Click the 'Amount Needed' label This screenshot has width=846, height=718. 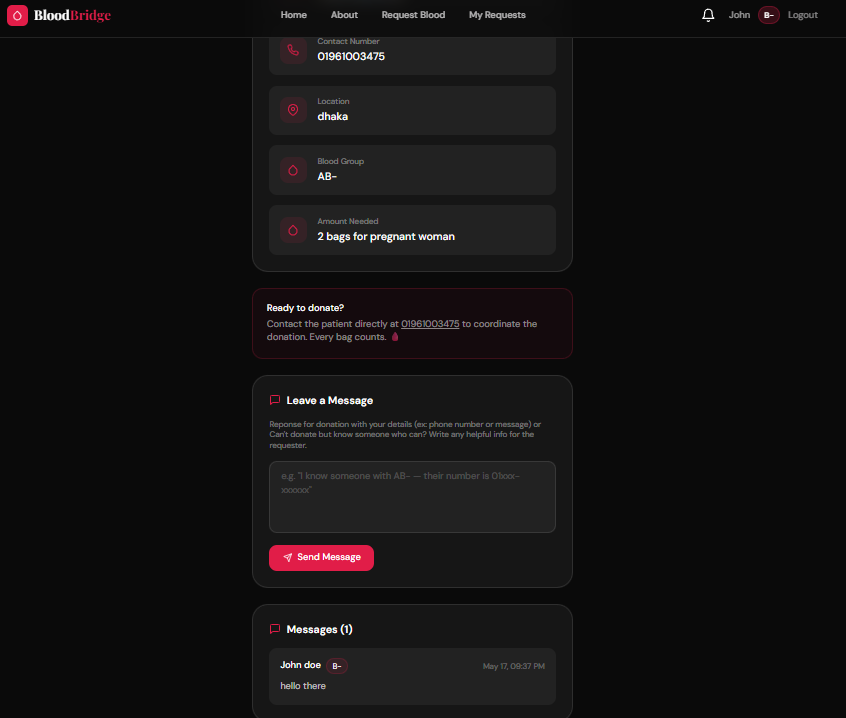(347, 221)
